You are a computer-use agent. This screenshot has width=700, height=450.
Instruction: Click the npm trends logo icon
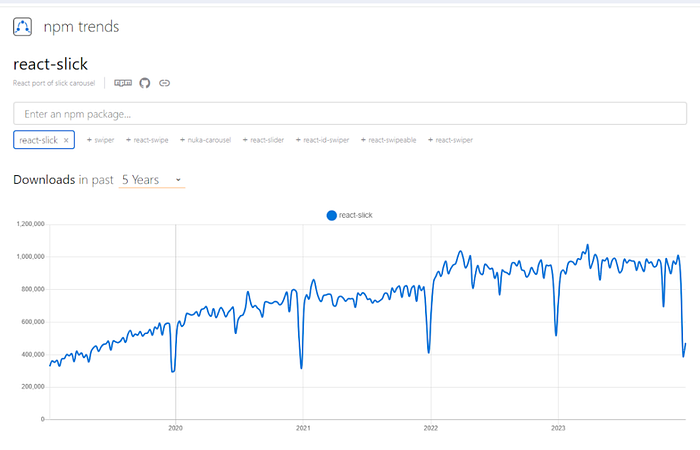click(24, 27)
